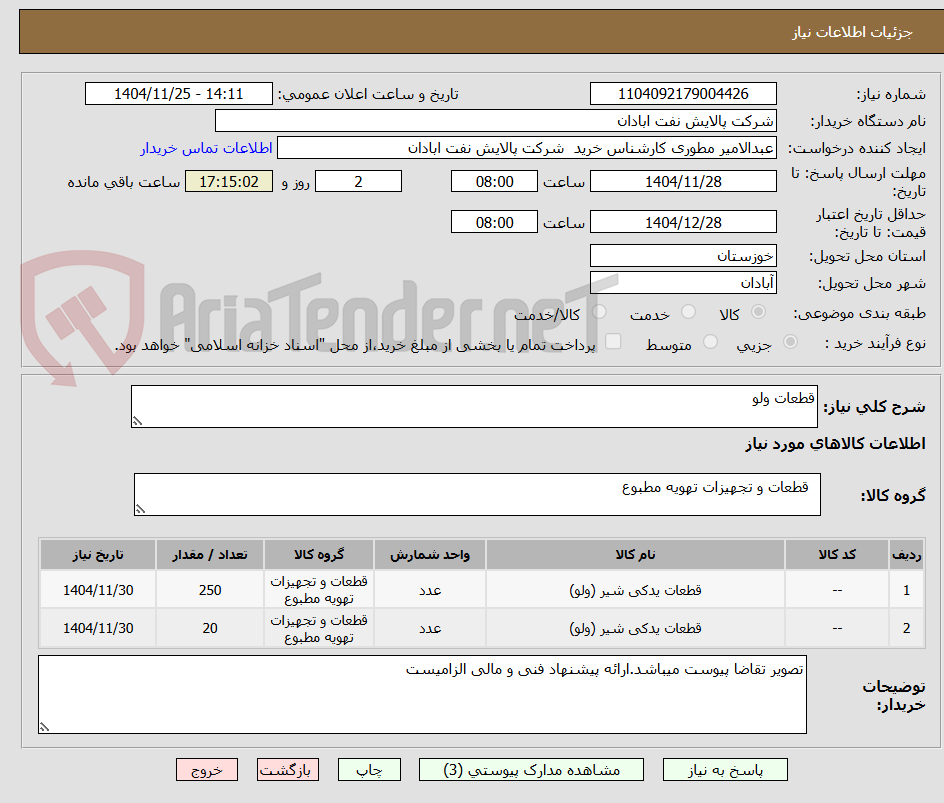
Task: Click the unit عدد in row 2
Action: pyautogui.click(x=430, y=628)
